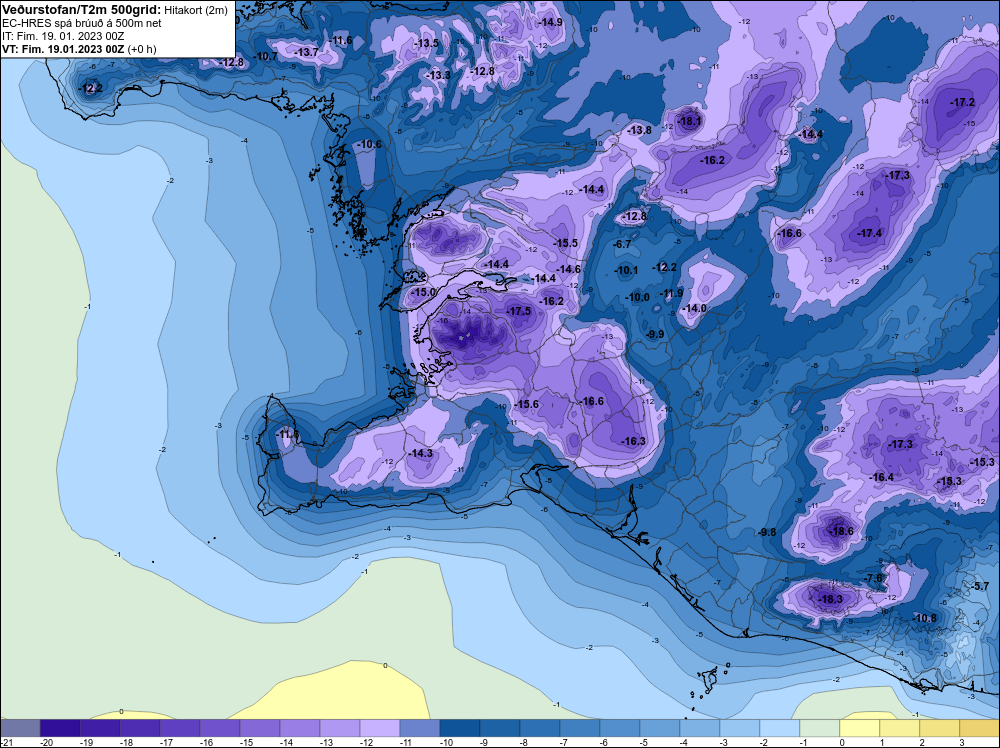
Task: Click the -13.3 temperature value on the map
Action: click(x=438, y=75)
